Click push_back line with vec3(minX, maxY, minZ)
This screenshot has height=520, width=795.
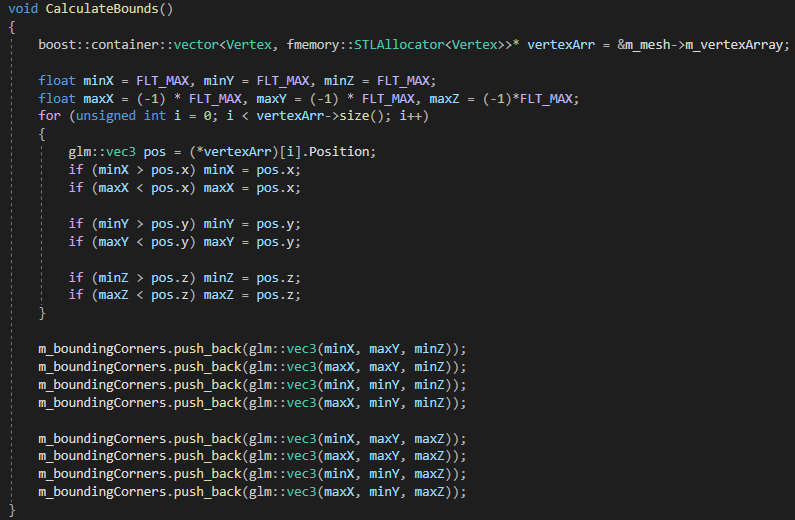(252, 349)
